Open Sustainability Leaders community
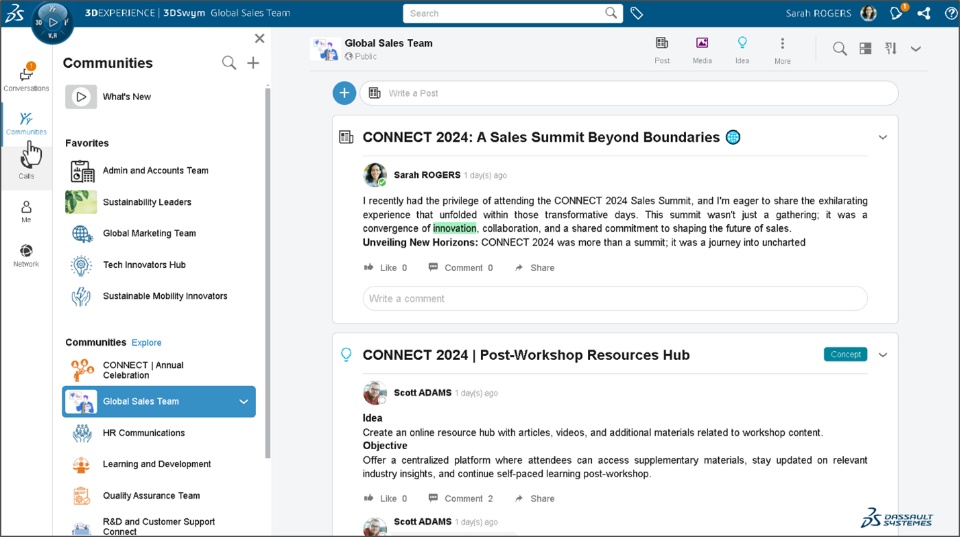Screen dimensions: 960x537 point(147,202)
